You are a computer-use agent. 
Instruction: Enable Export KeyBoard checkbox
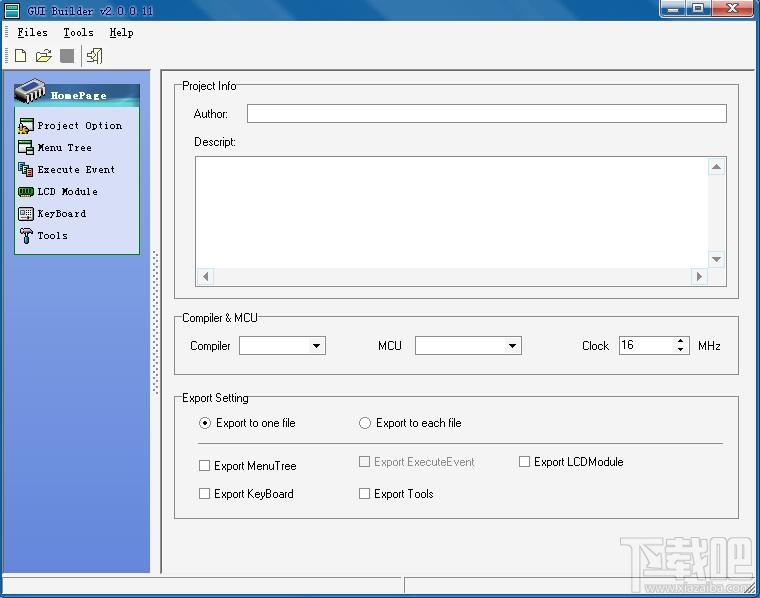coord(205,493)
